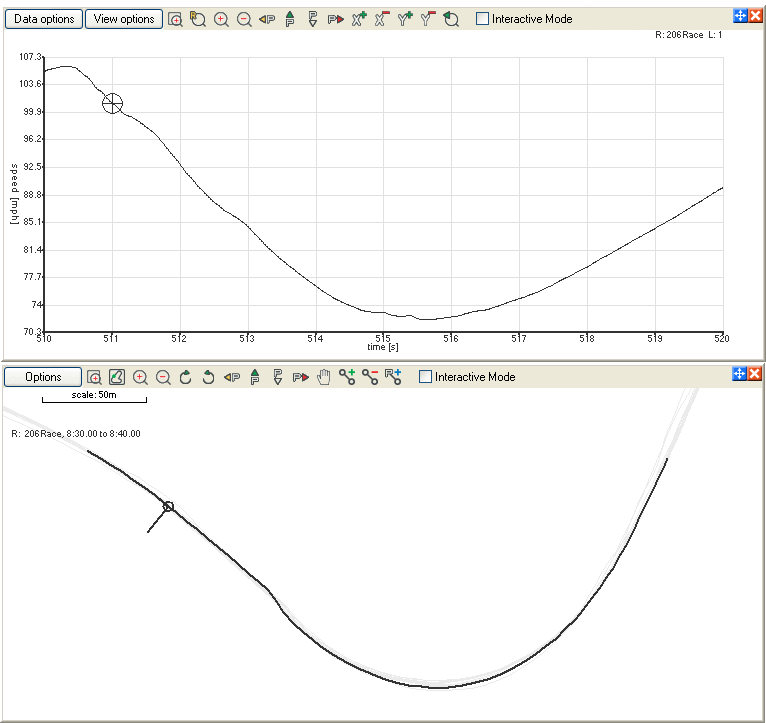The height and width of the screenshot is (723, 766).
Task: Pan the speed graph right
Action: click(x=335, y=19)
